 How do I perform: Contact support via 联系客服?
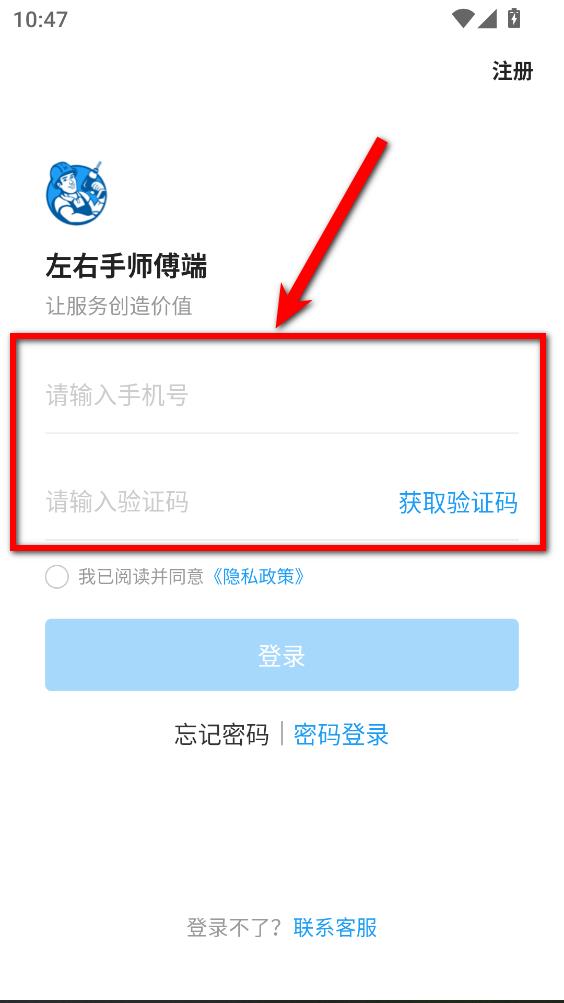(x=335, y=928)
